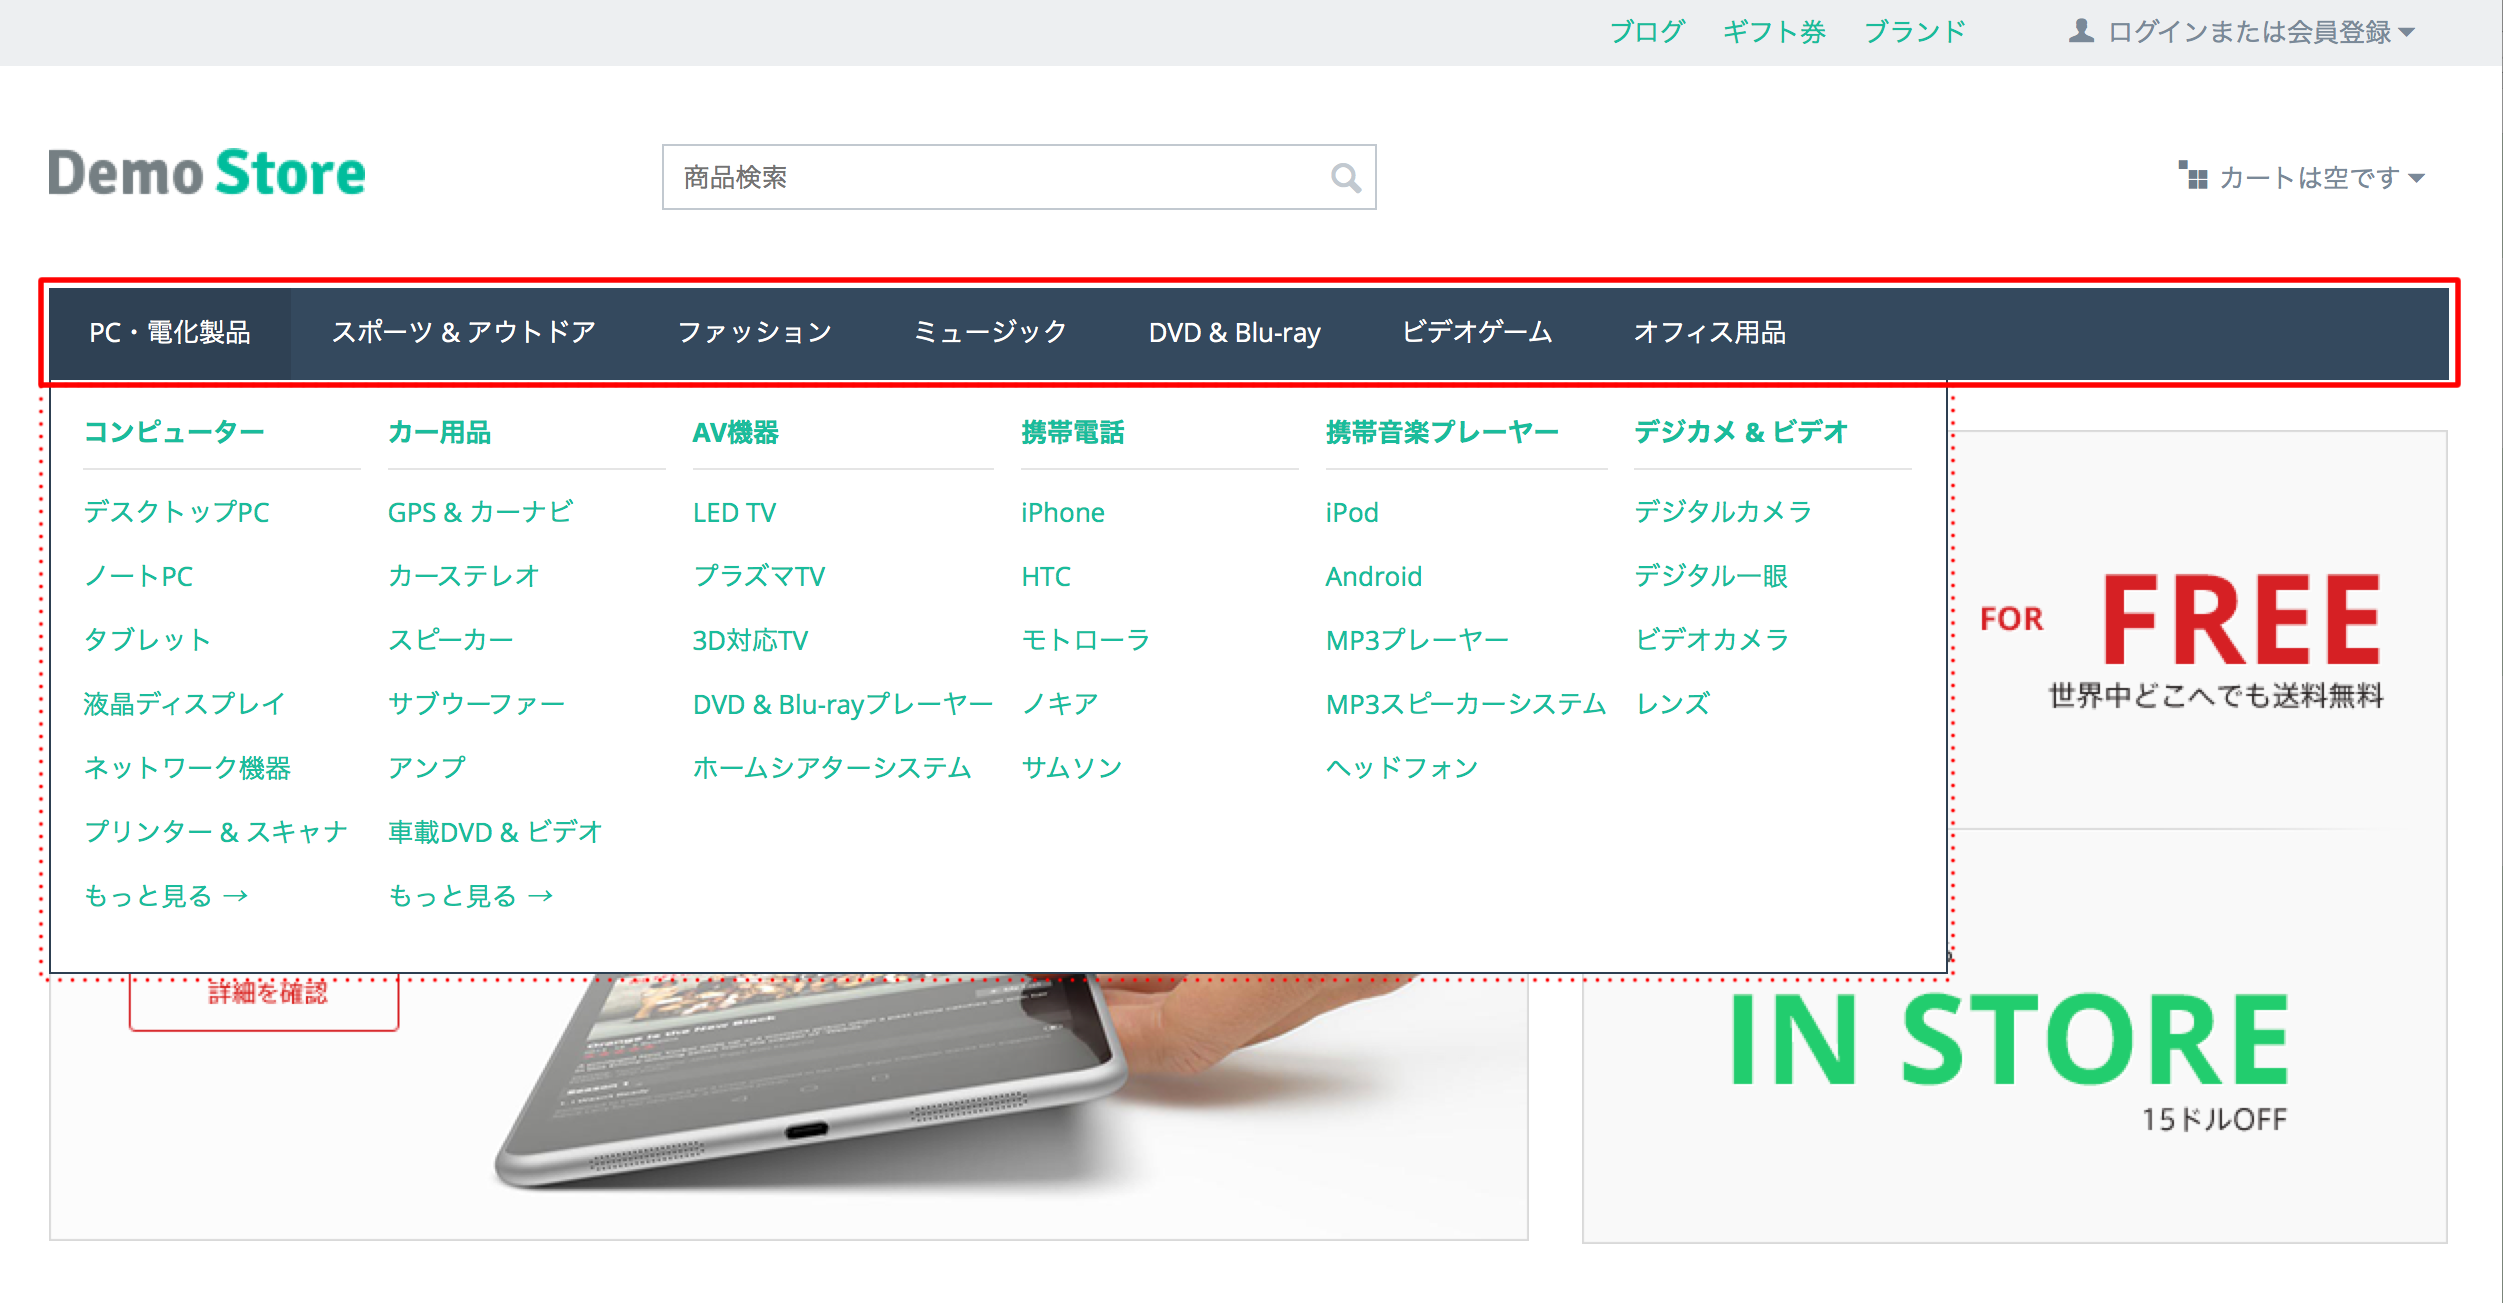Select the オフィス用品 menu
This screenshot has height=1303, width=2503.
tap(1709, 333)
